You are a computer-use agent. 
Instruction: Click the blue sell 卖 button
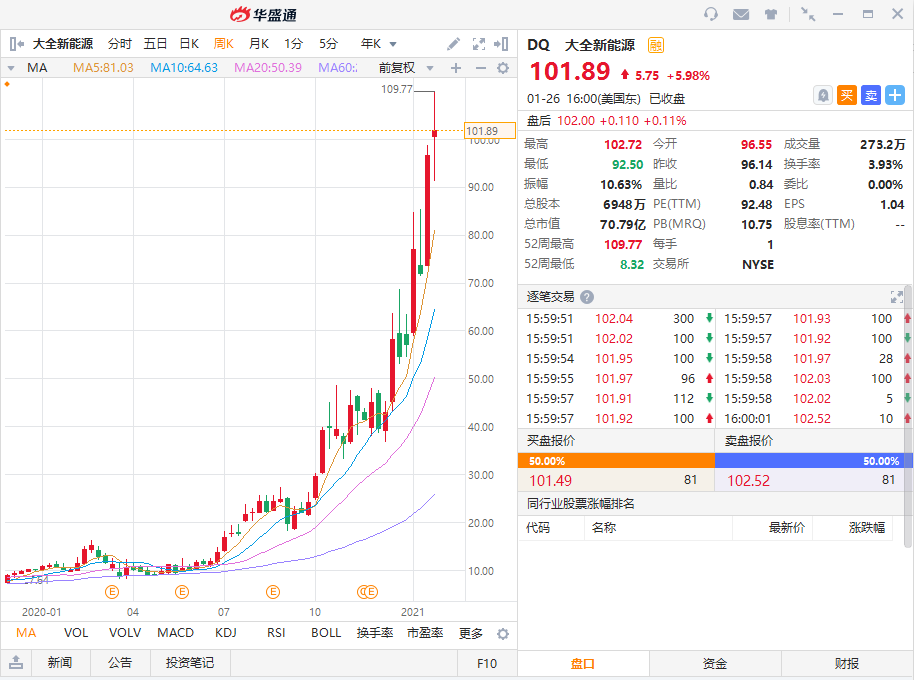coord(871,95)
